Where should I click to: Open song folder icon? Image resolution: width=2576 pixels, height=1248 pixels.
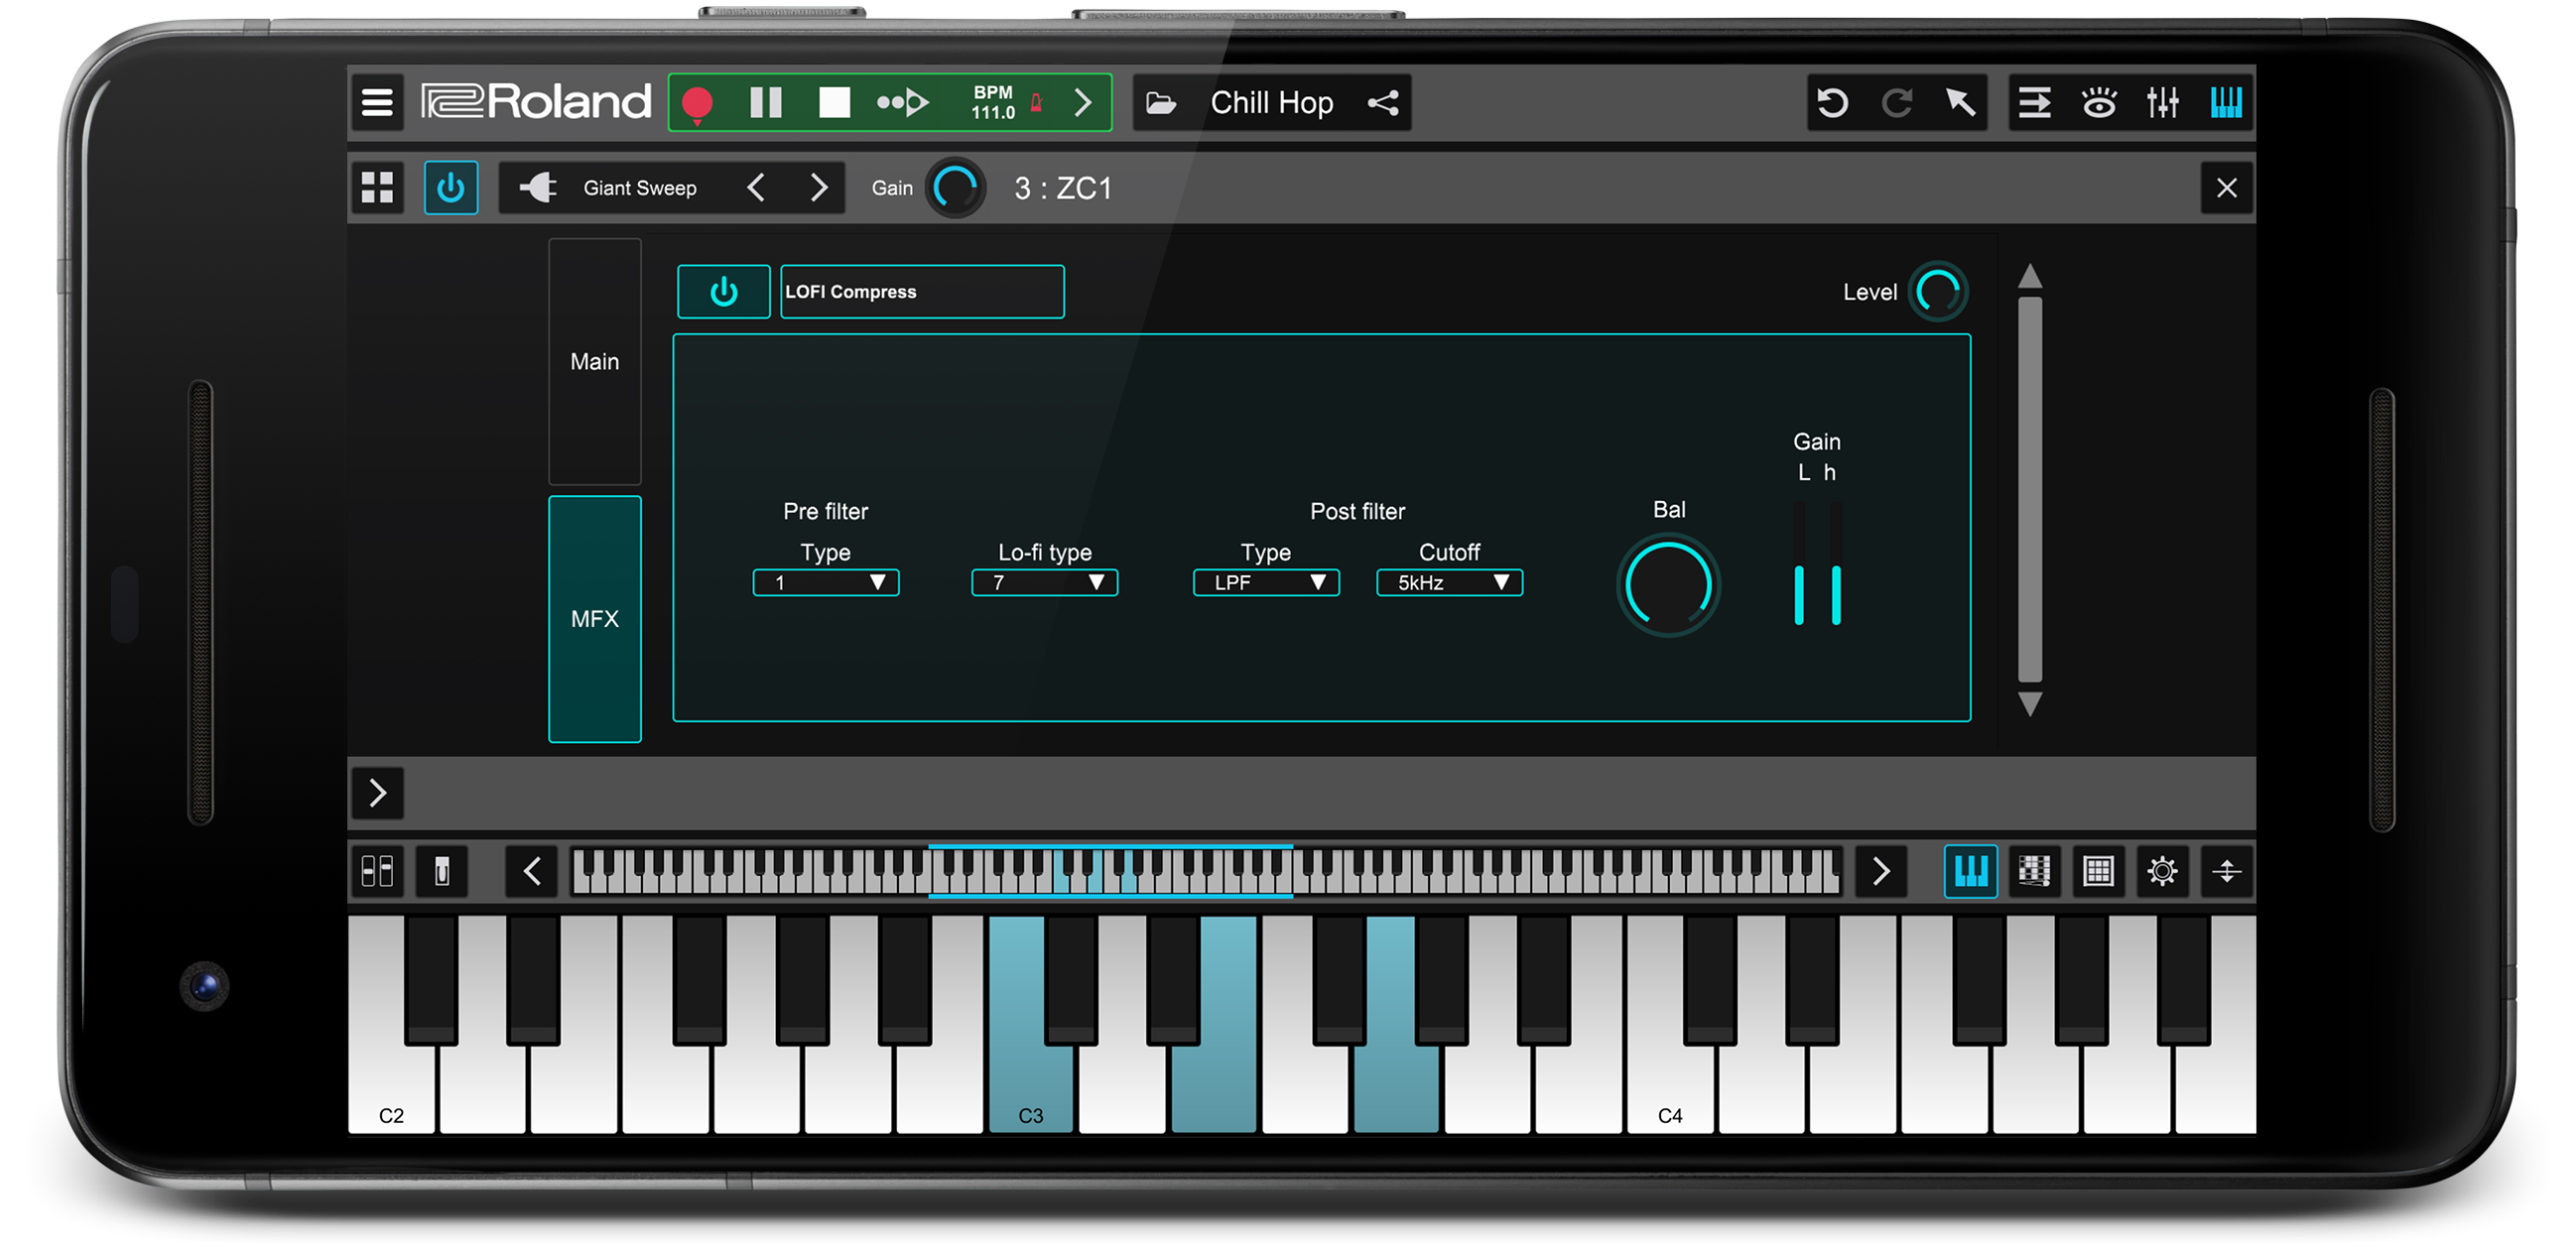pos(1160,102)
